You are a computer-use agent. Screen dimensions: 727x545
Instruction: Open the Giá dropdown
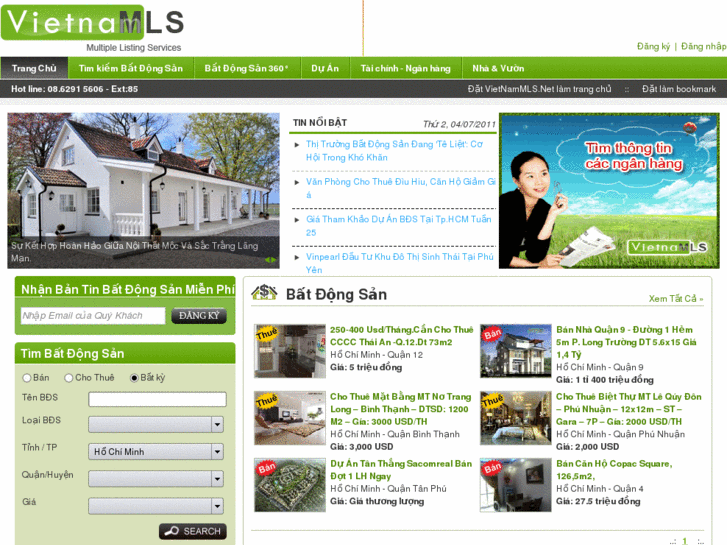[x=156, y=506]
